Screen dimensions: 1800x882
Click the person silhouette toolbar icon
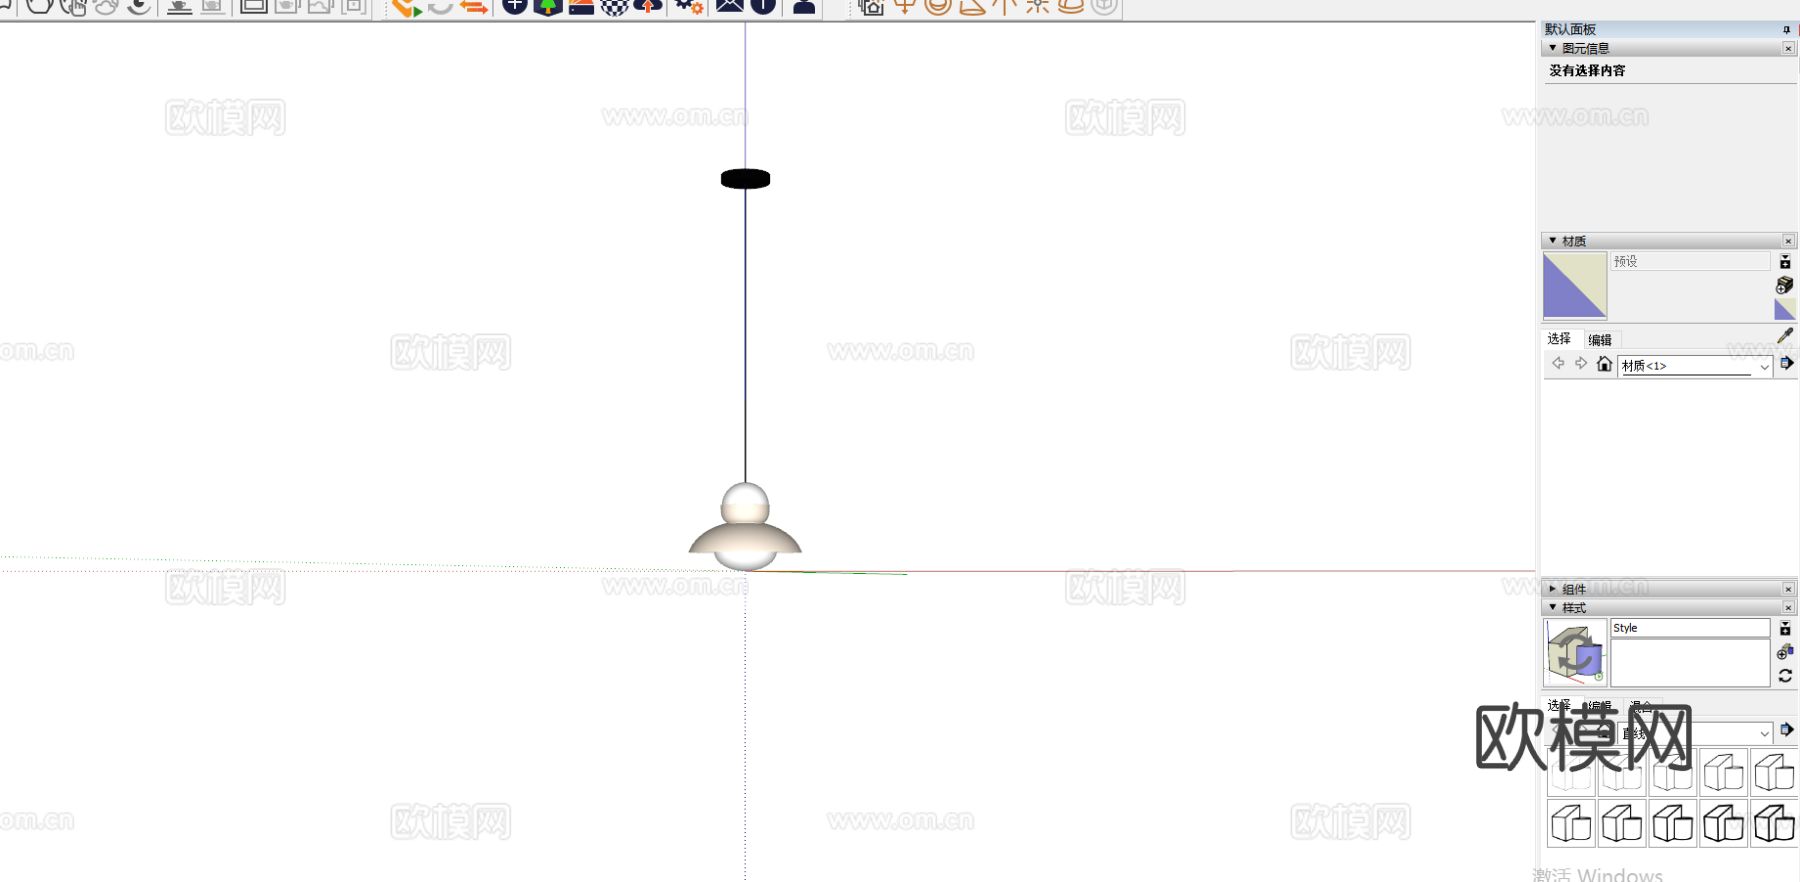[x=804, y=7]
